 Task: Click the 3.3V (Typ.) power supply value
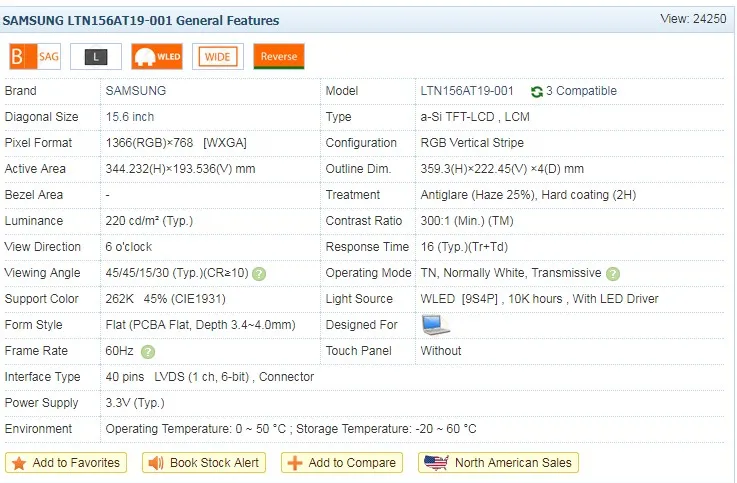135,403
